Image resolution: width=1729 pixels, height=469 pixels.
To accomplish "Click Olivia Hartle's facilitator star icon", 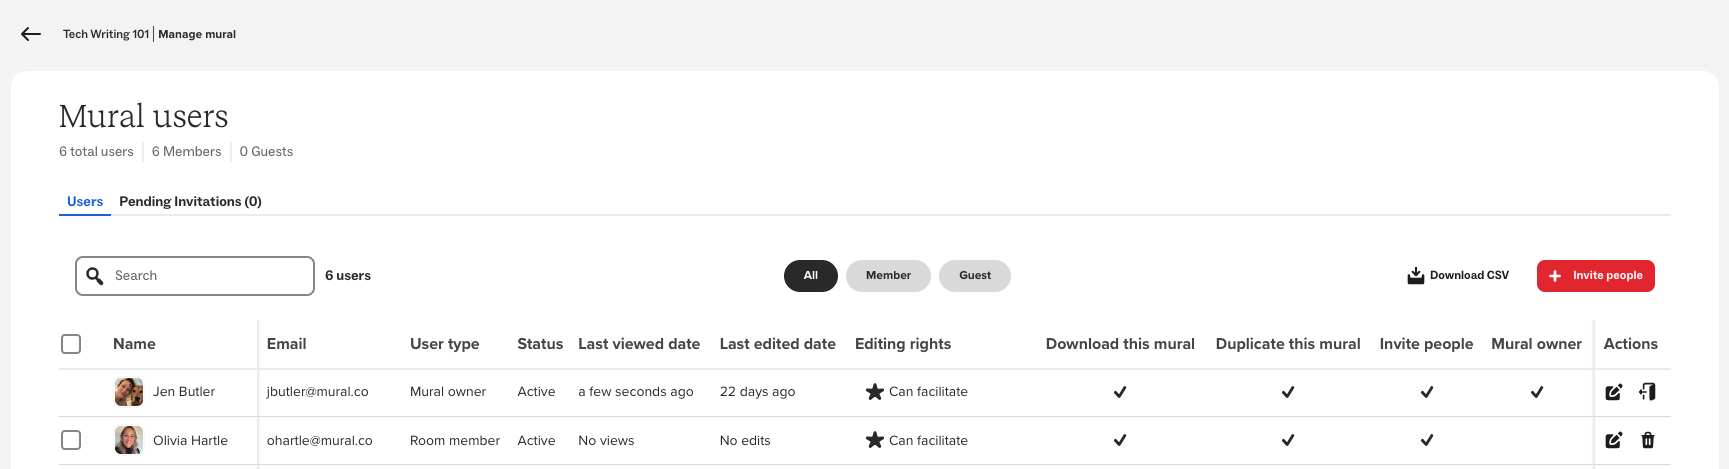I will tap(874, 440).
